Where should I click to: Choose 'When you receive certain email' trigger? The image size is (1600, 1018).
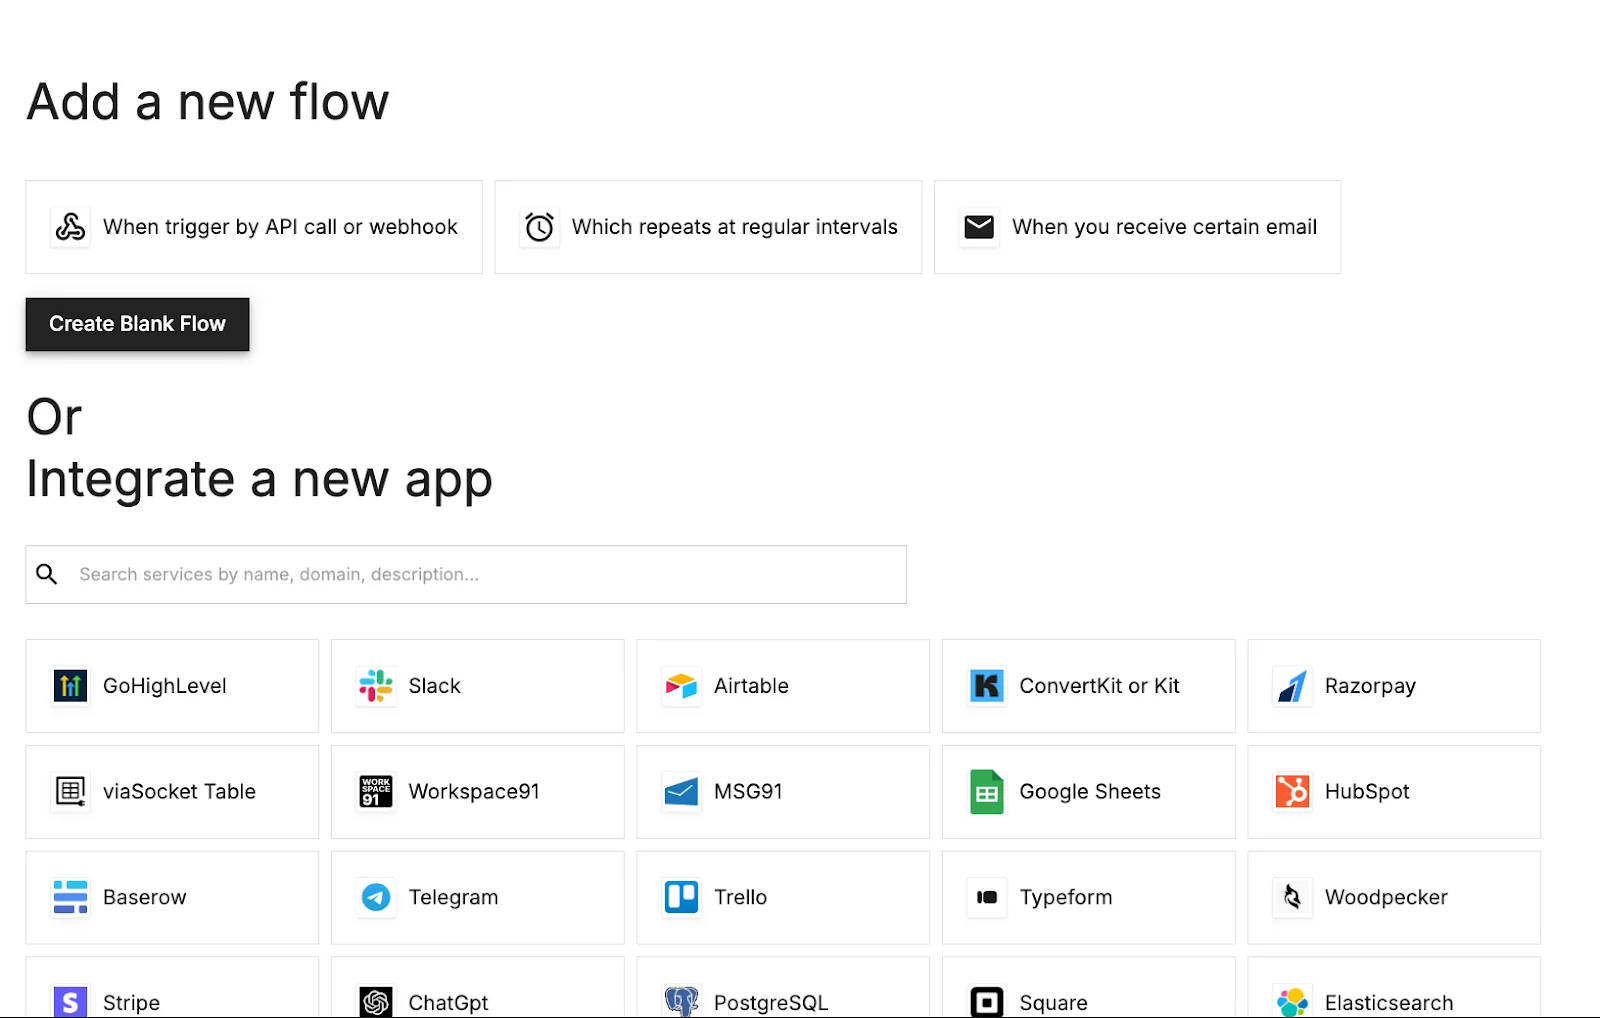[x=1137, y=227]
